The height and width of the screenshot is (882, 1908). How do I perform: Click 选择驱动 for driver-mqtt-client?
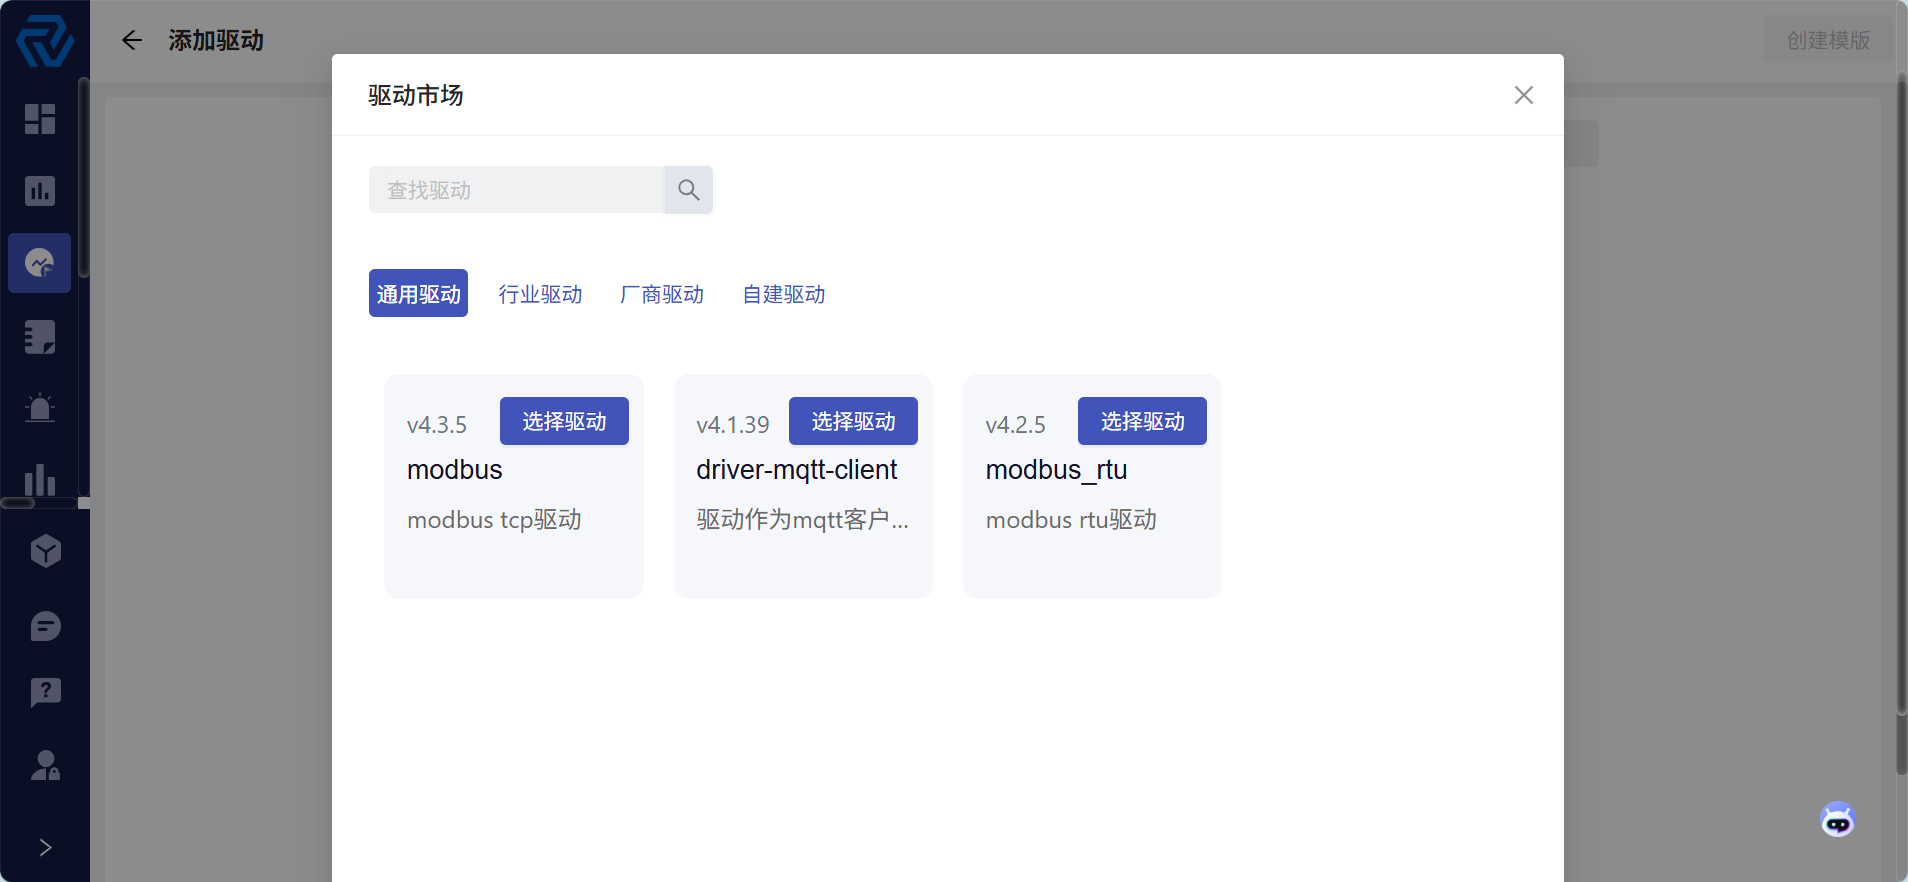(853, 421)
